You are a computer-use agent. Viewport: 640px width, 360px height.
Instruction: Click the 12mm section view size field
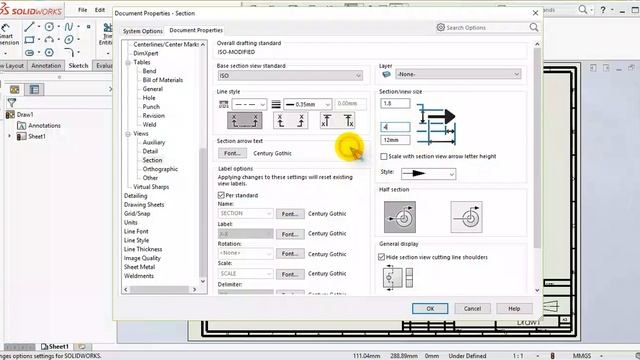[x=395, y=140]
